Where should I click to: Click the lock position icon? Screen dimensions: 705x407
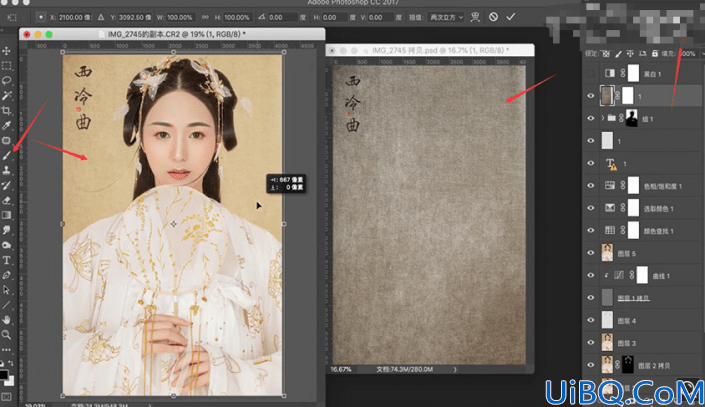[x=630, y=54]
